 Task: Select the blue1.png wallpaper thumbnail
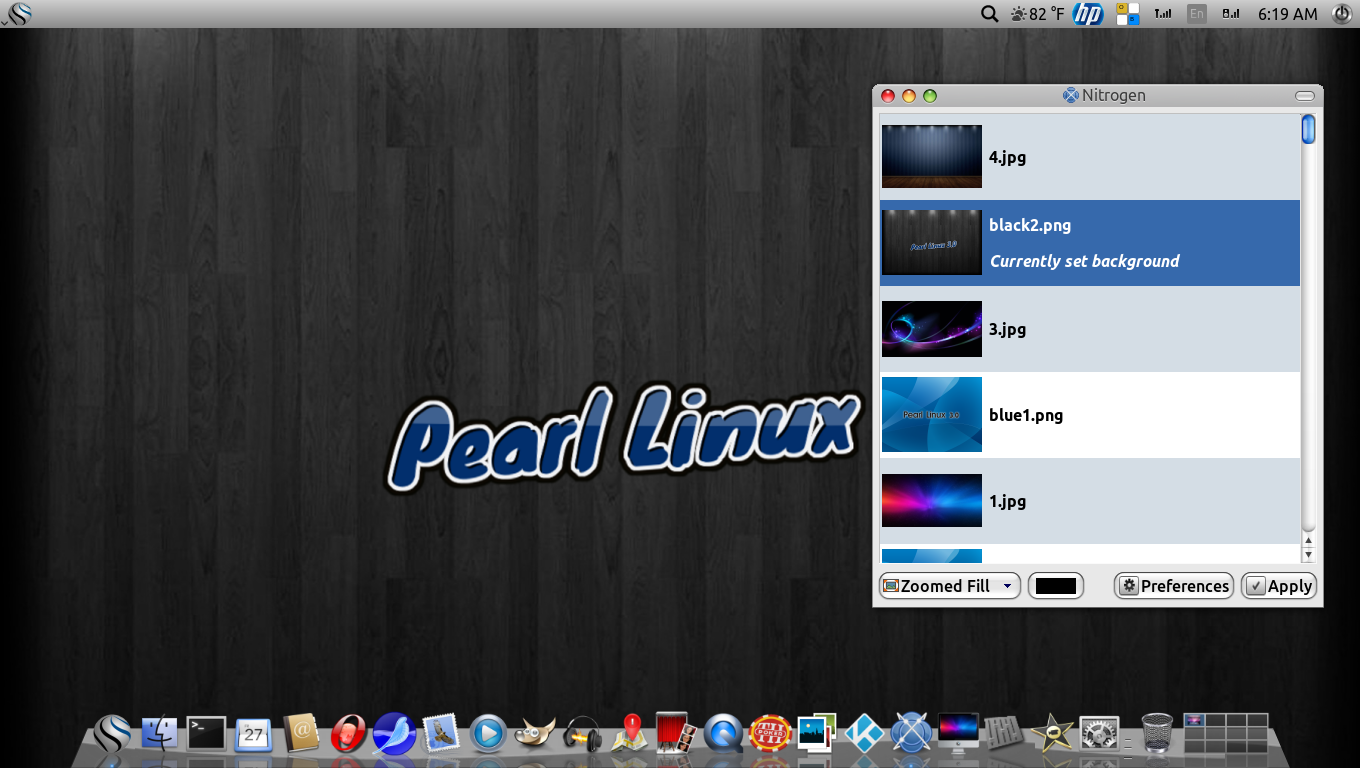(x=932, y=415)
